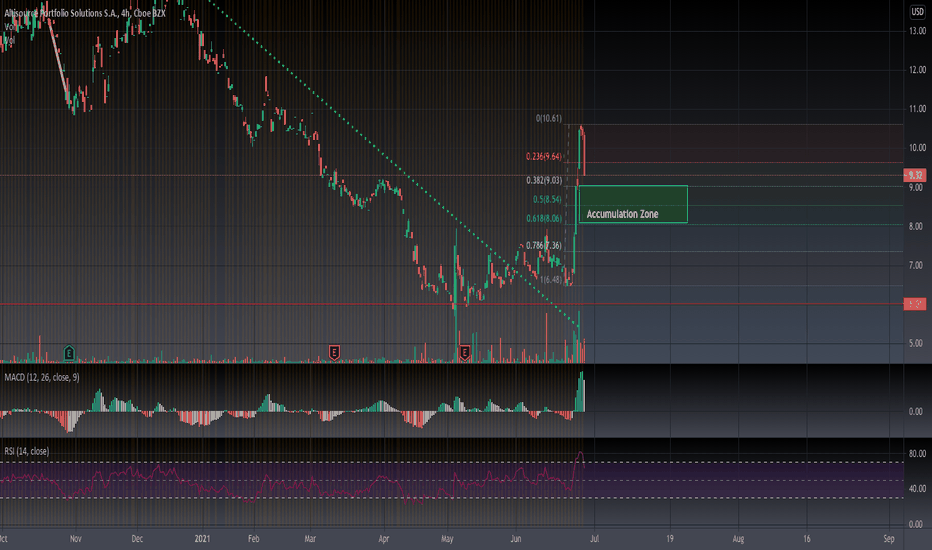The height and width of the screenshot is (550, 932).
Task: Click the Mar label on time axis
Action: point(310,539)
